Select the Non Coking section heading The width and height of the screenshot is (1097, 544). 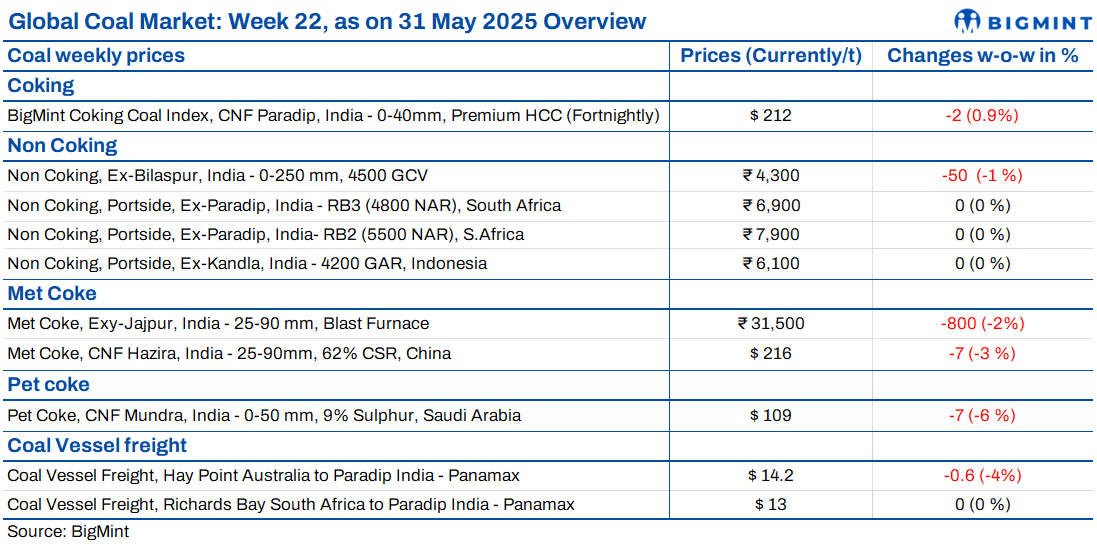pos(62,146)
